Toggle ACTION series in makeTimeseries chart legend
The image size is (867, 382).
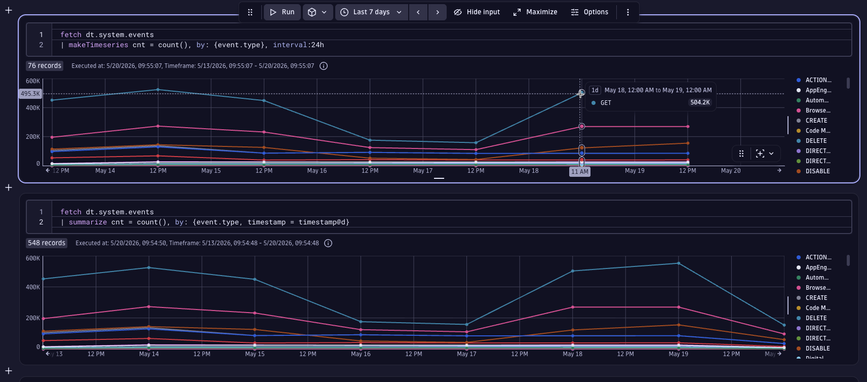coord(814,80)
